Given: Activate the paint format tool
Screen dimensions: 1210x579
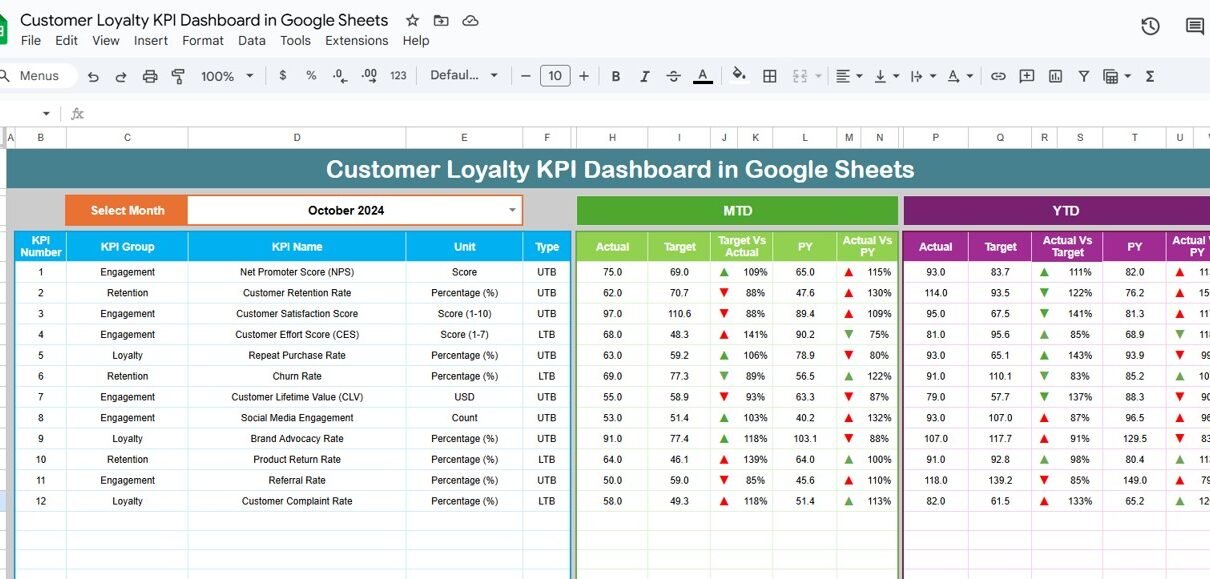Looking at the screenshot, I should tap(179, 76).
